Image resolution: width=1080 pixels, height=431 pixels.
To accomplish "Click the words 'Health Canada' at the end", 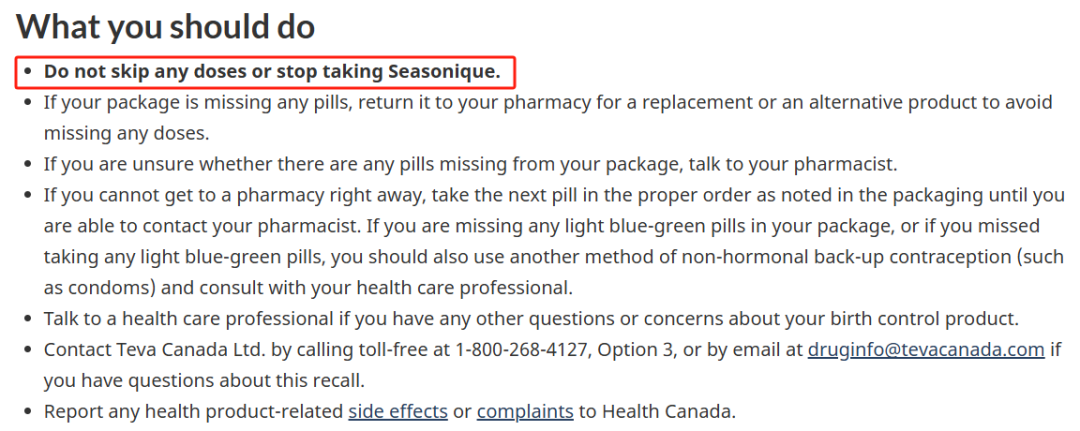I will click(x=665, y=412).
